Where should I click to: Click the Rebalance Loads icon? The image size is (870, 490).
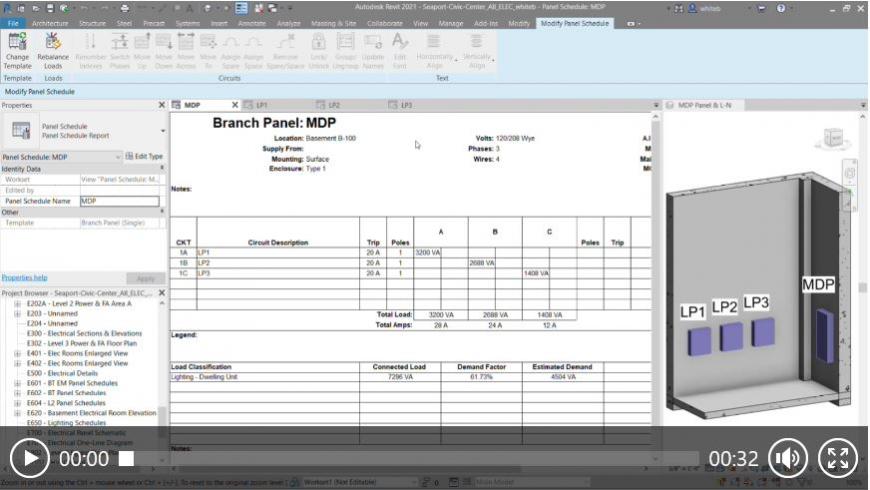53,42
